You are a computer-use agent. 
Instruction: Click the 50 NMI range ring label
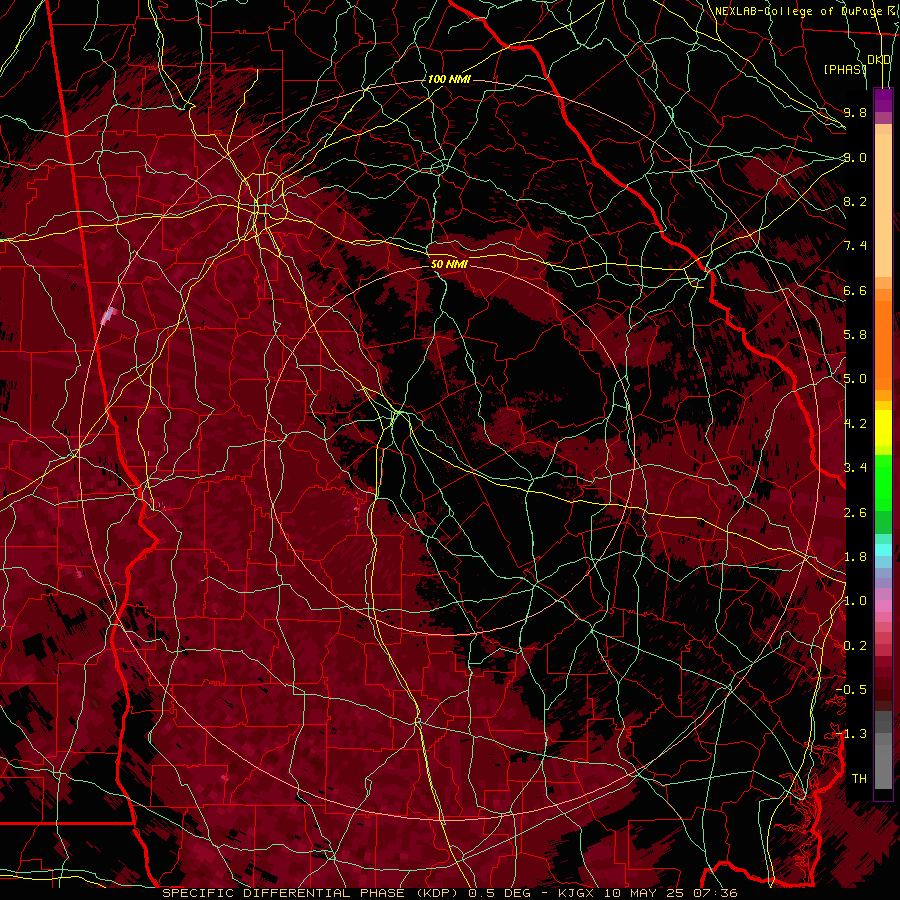[449, 264]
